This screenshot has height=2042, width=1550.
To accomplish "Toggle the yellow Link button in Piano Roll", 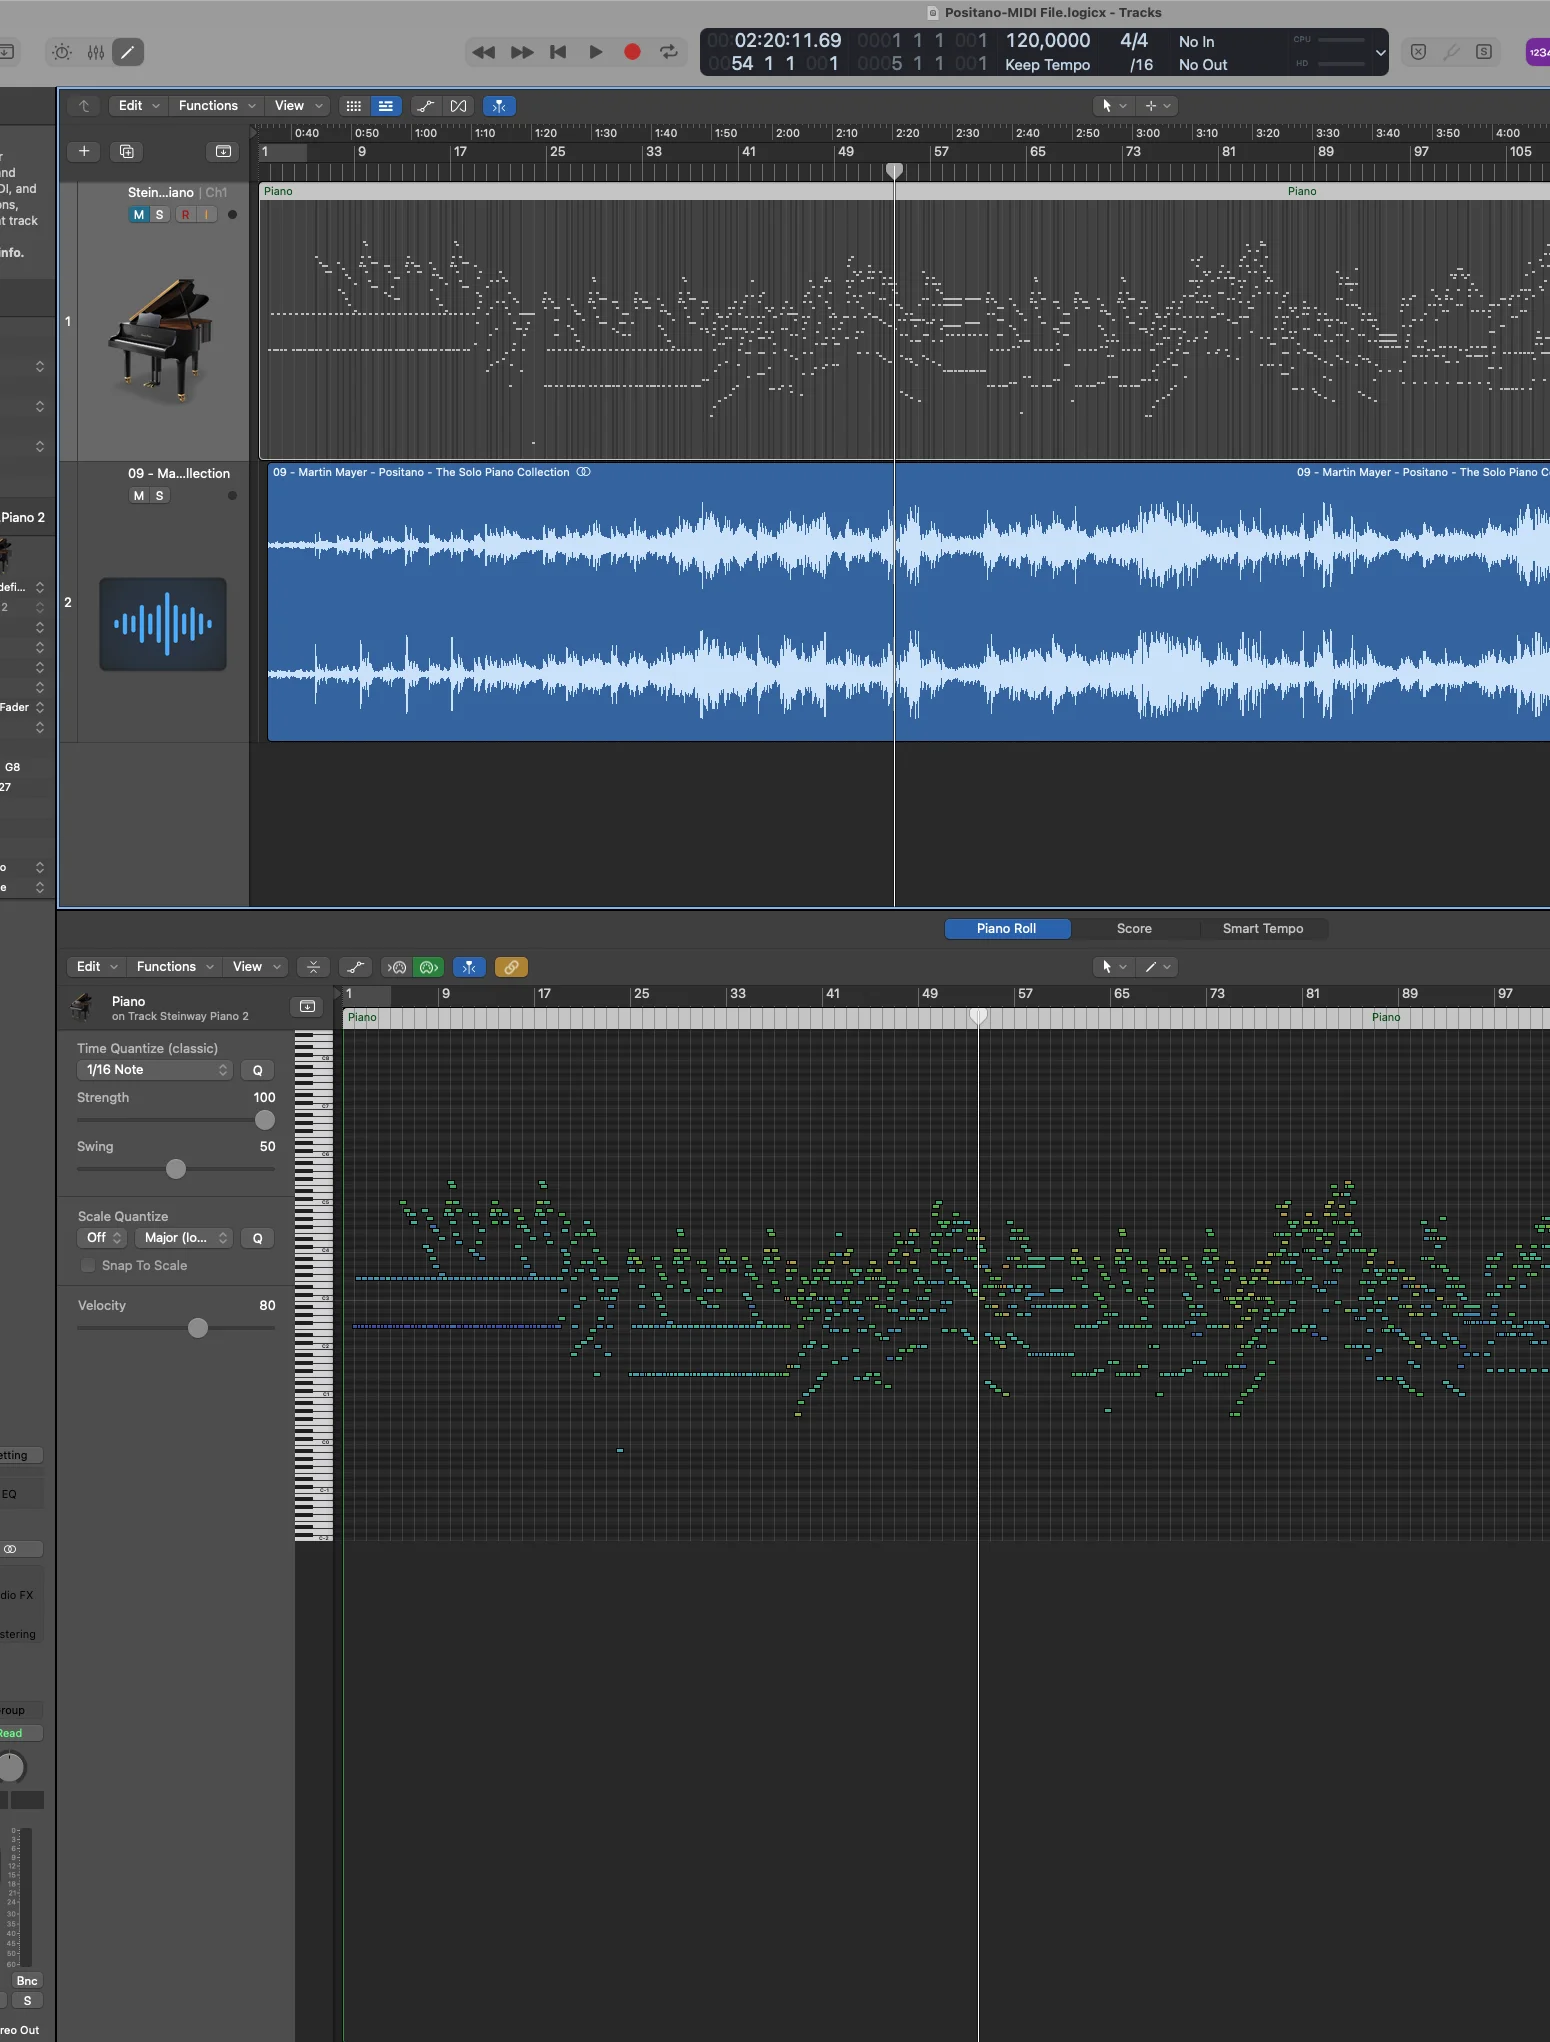I will click(x=511, y=967).
